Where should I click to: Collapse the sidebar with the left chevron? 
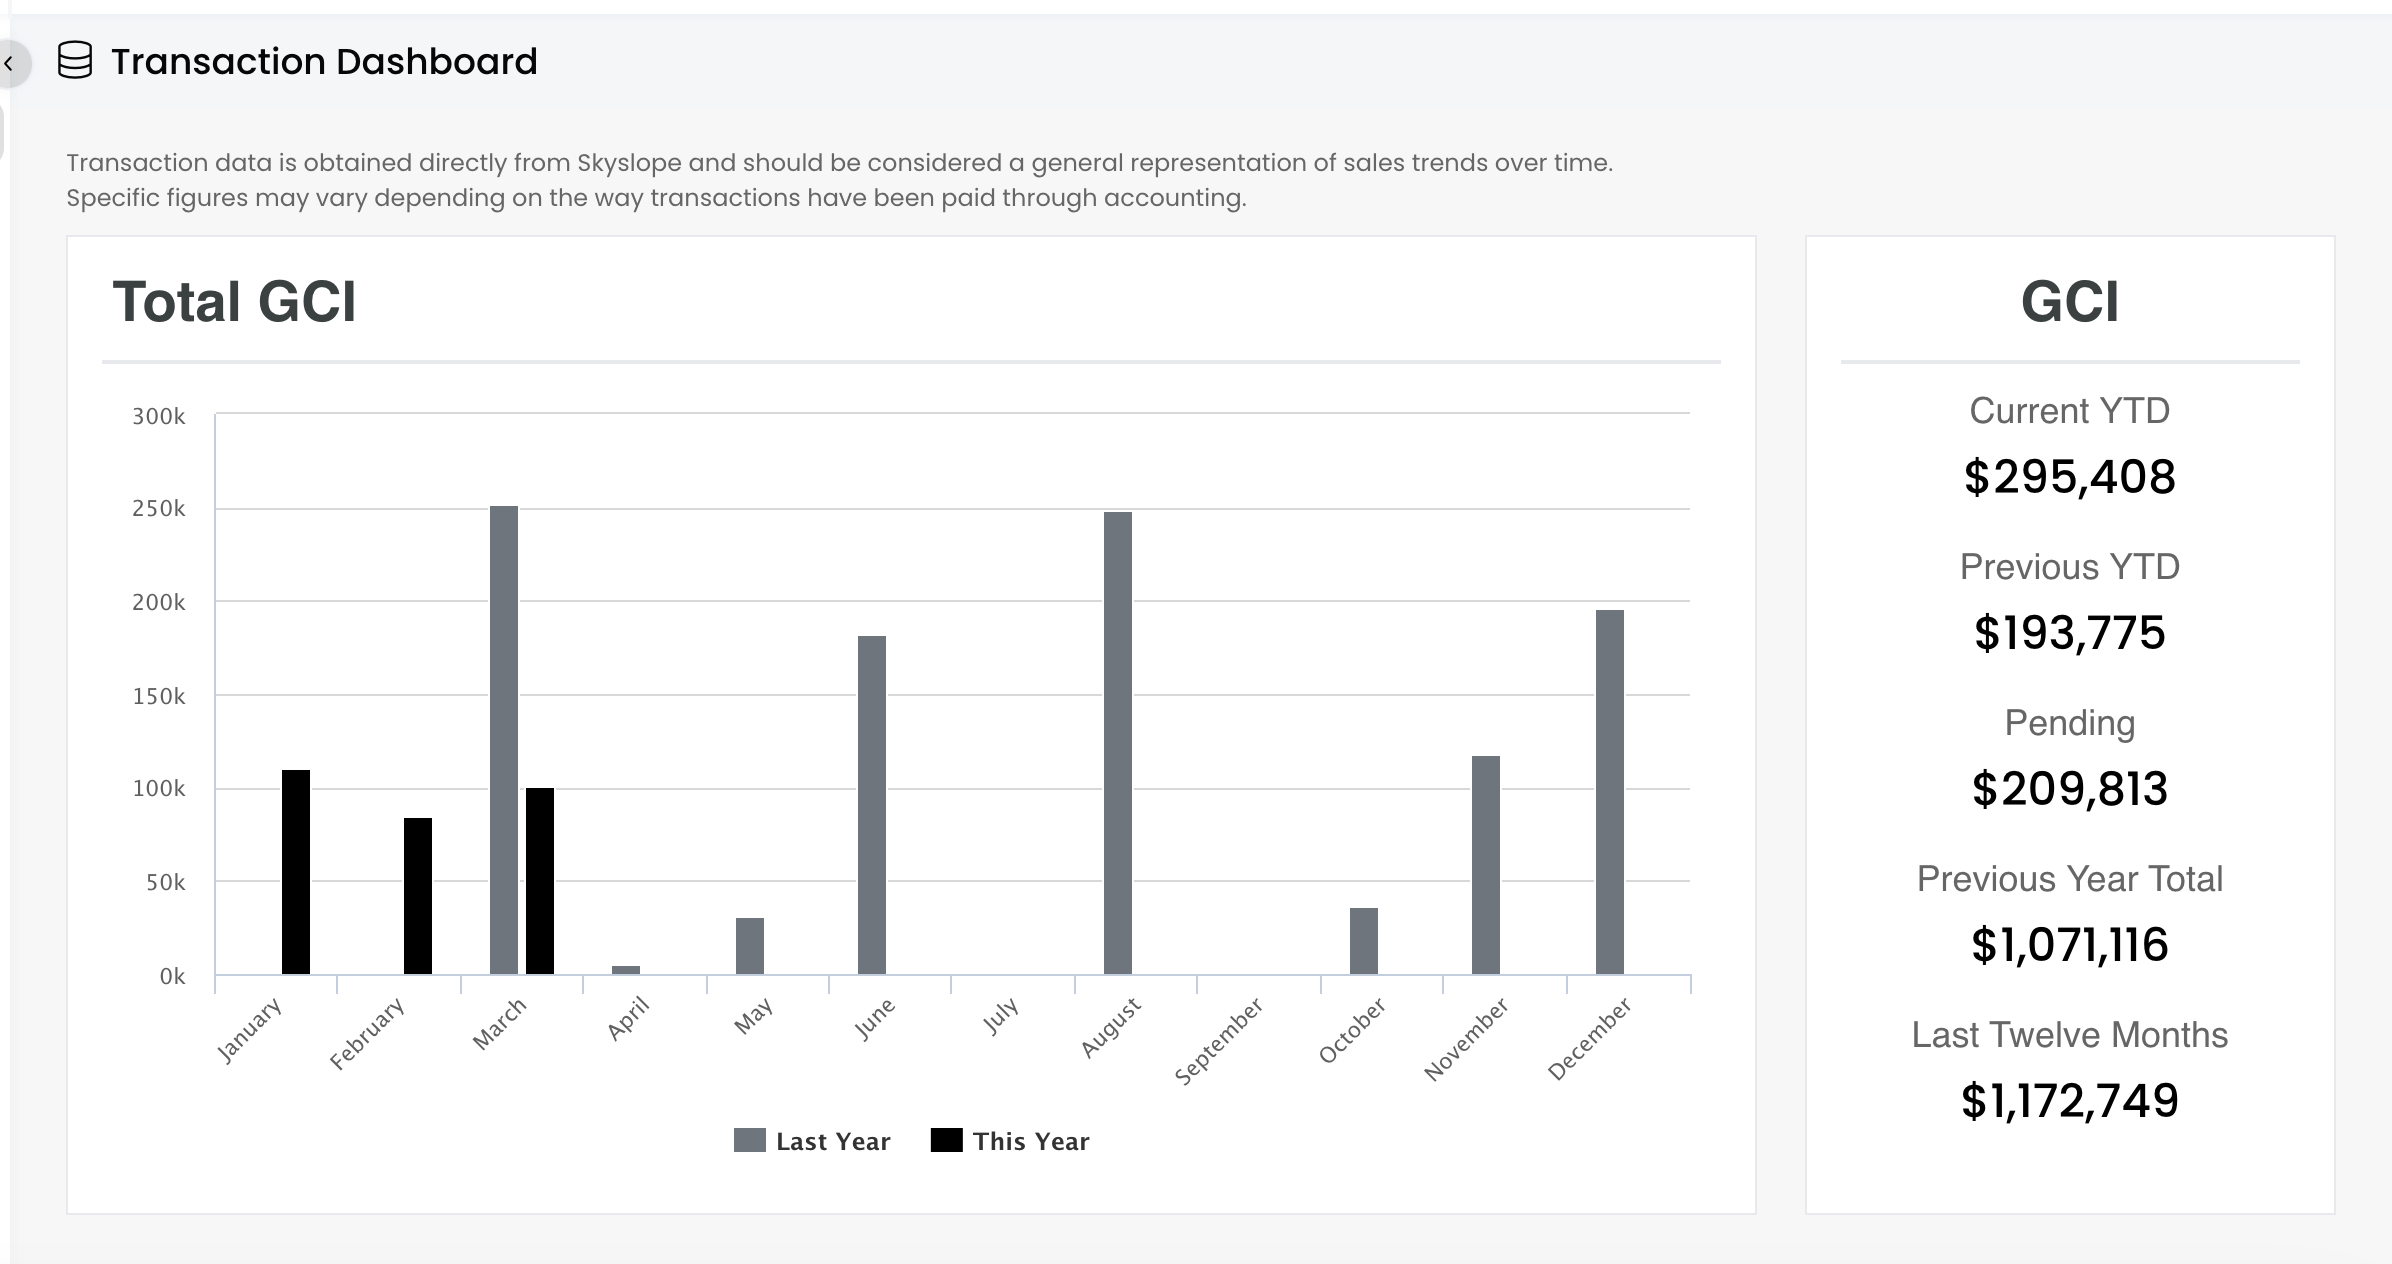coord(9,64)
